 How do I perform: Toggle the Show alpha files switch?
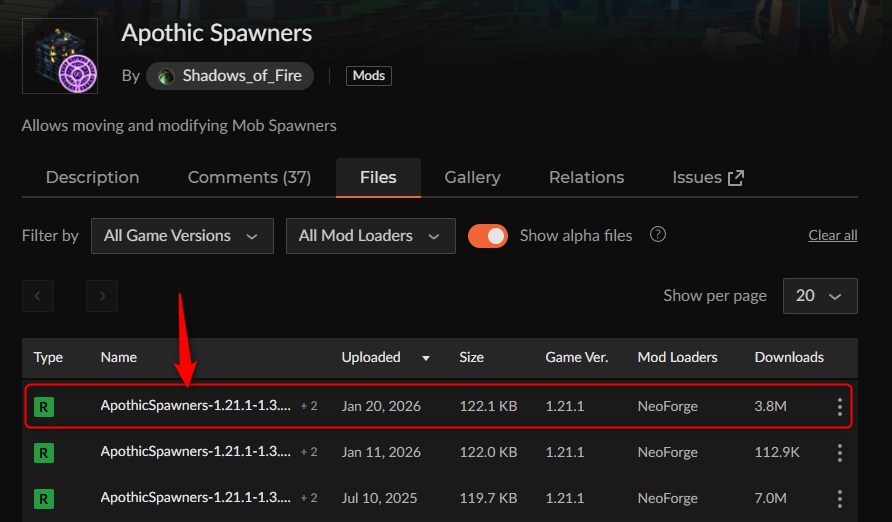(x=488, y=236)
